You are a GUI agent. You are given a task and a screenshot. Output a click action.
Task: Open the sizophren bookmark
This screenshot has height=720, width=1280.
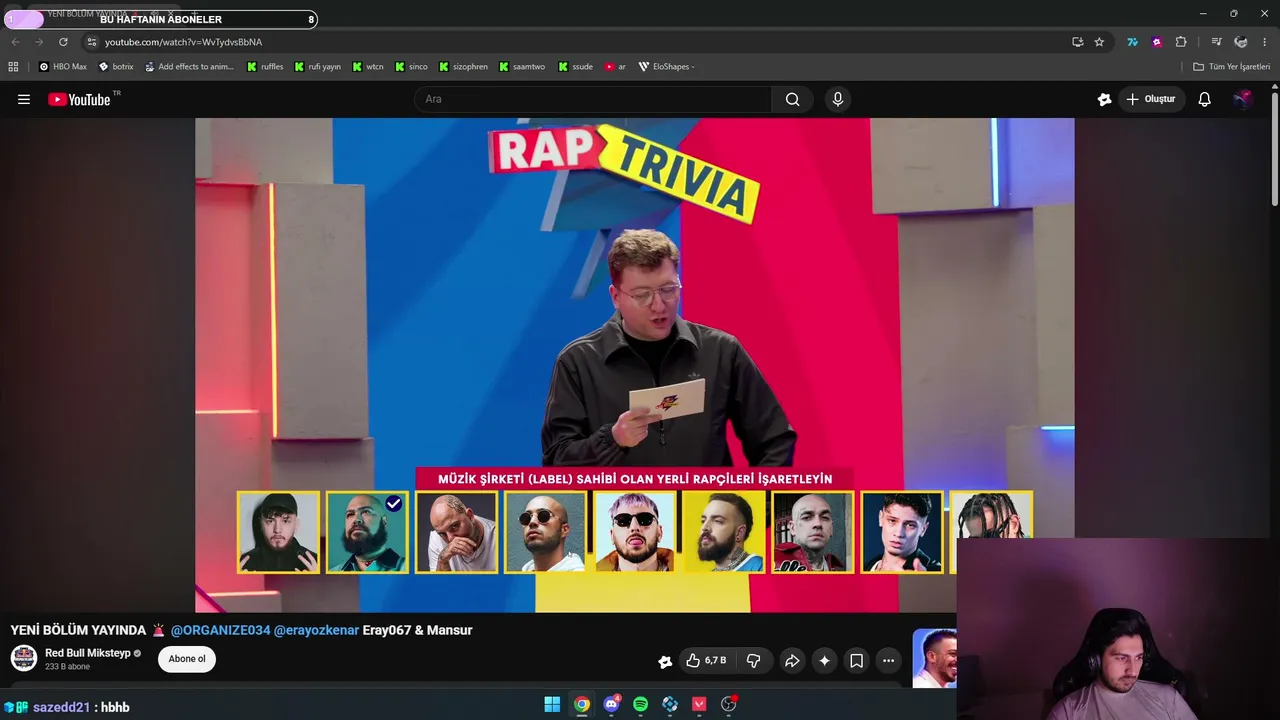pyautogui.click(x=463, y=67)
